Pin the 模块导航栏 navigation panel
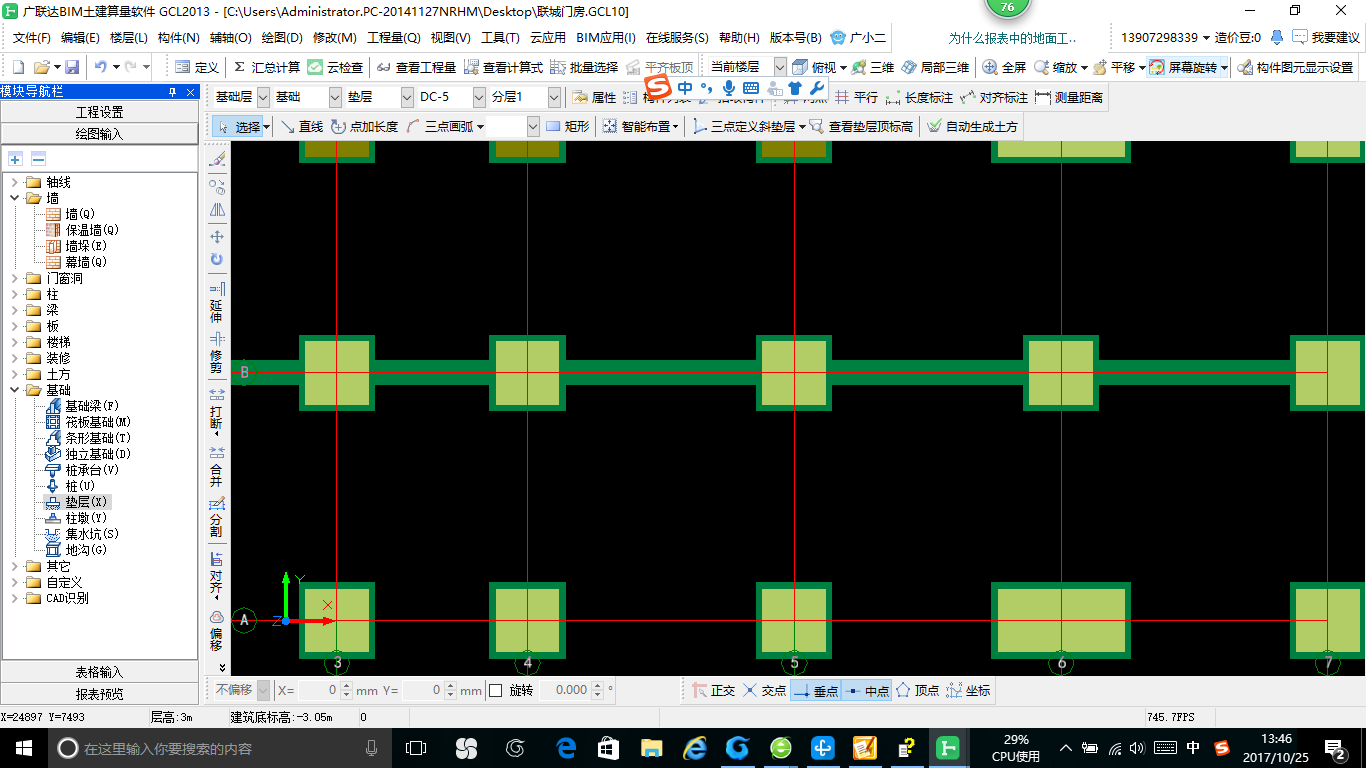Viewport: 1366px width, 768px height. pyautogui.click(x=173, y=91)
